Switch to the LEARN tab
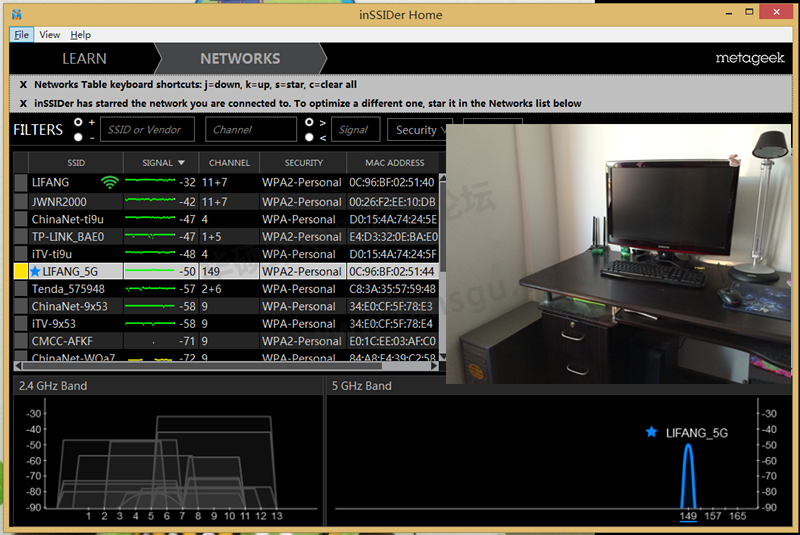 pyautogui.click(x=84, y=59)
